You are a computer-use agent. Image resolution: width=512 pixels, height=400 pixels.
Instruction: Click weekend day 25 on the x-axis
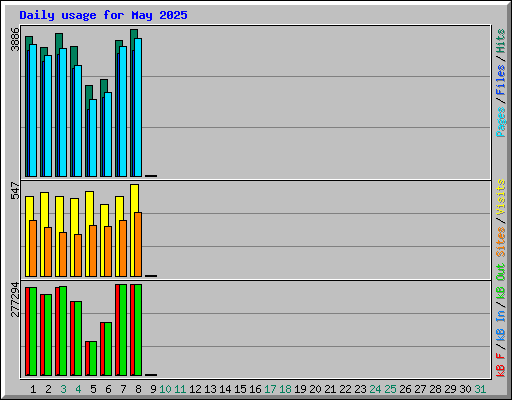[x=390, y=389]
